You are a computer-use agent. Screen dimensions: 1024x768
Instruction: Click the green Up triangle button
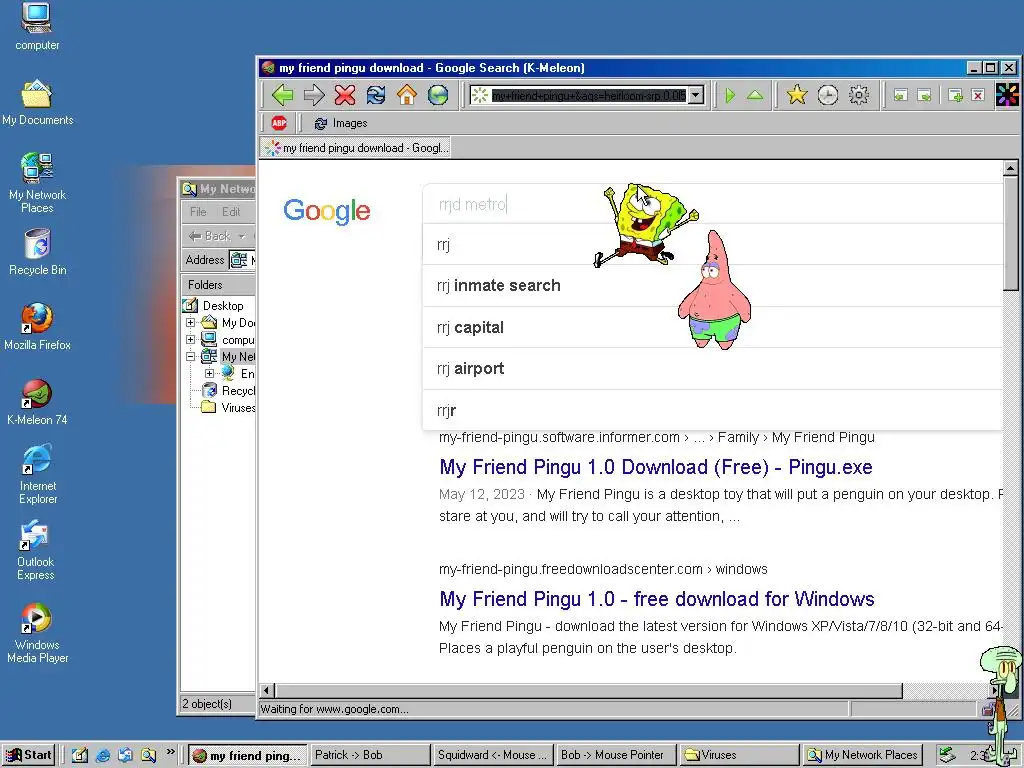click(755, 95)
